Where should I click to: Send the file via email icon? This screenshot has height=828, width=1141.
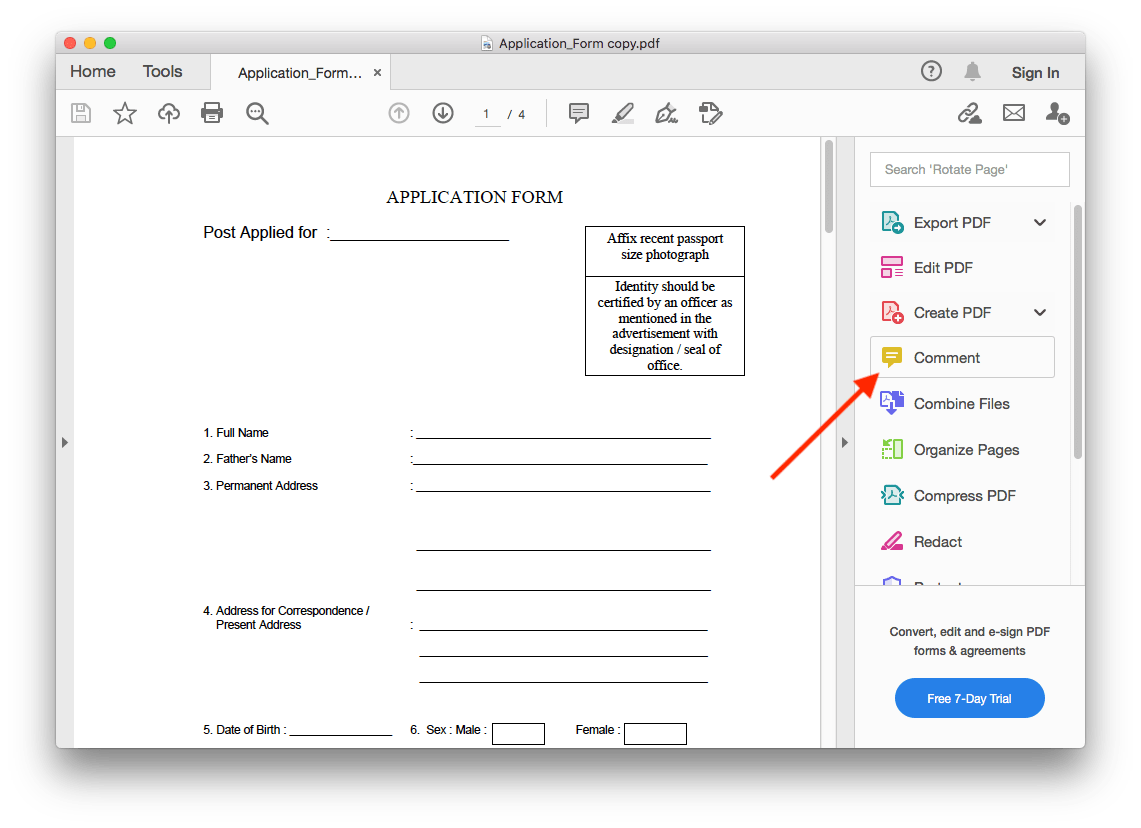[x=1013, y=112]
